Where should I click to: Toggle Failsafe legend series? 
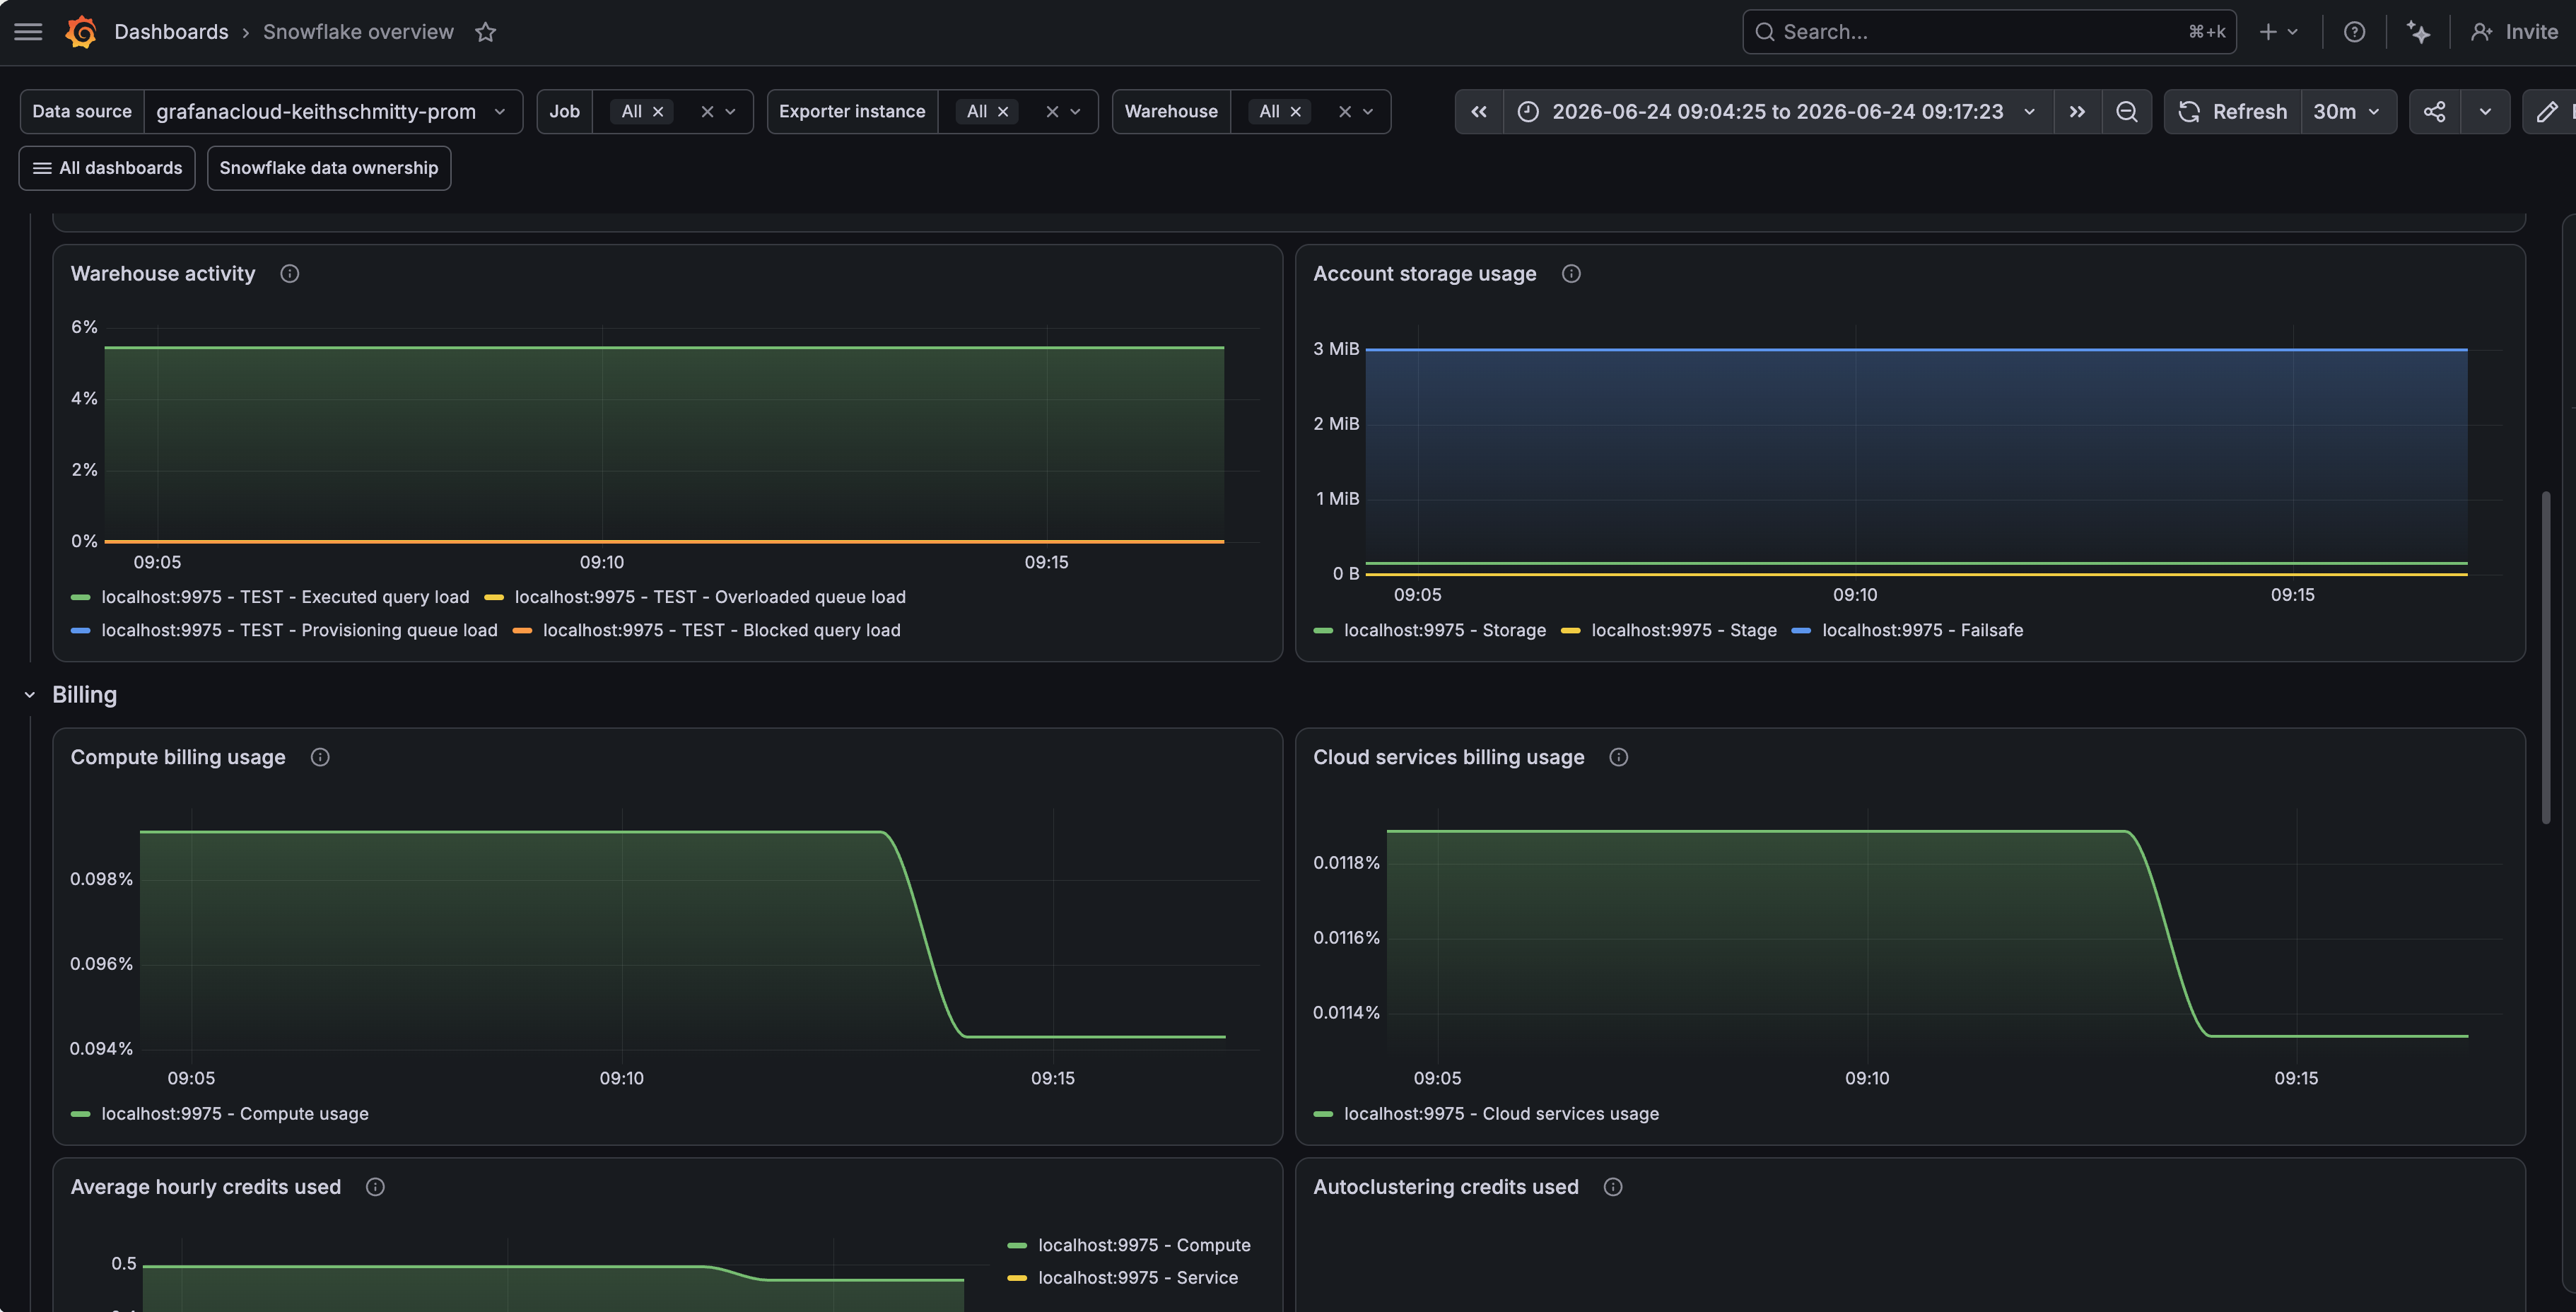[1922, 630]
